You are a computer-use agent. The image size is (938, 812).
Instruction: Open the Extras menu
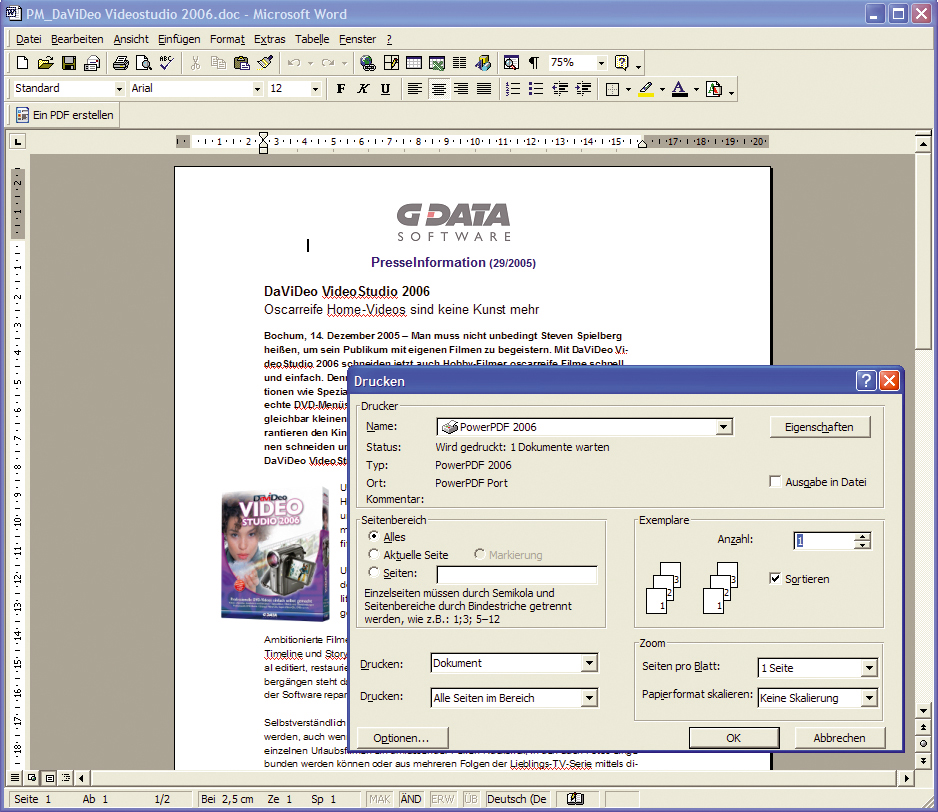(x=270, y=39)
